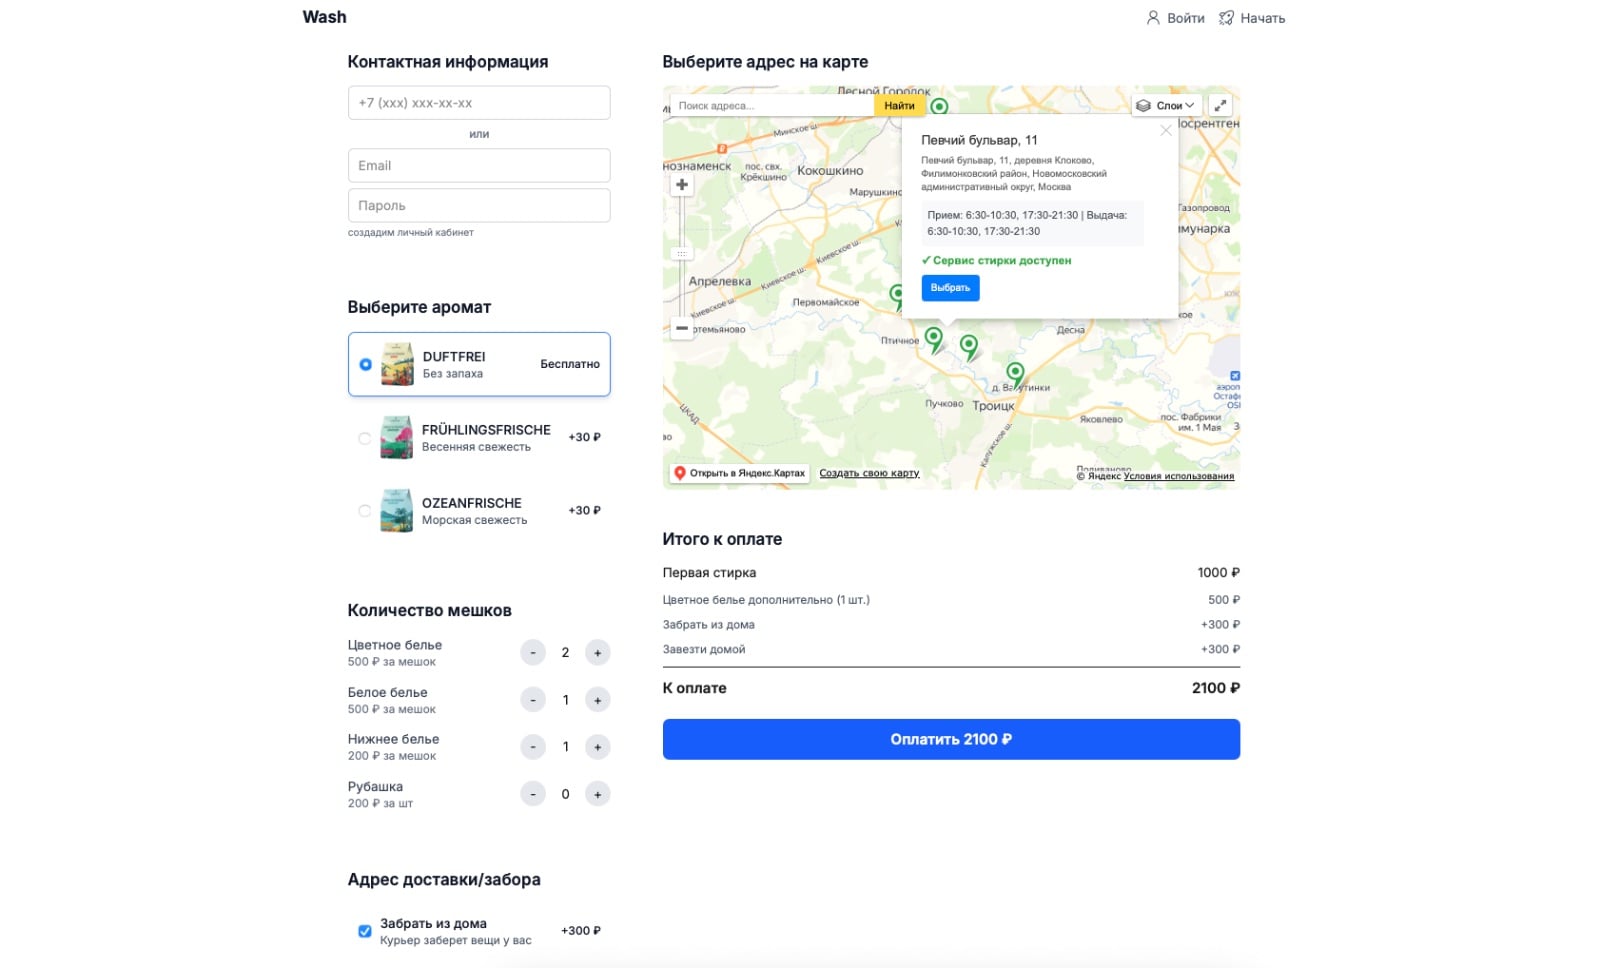The width and height of the screenshot is (1600, 968).
Task: Click the map fullscreen expand icon
Action: (1220, 105)
